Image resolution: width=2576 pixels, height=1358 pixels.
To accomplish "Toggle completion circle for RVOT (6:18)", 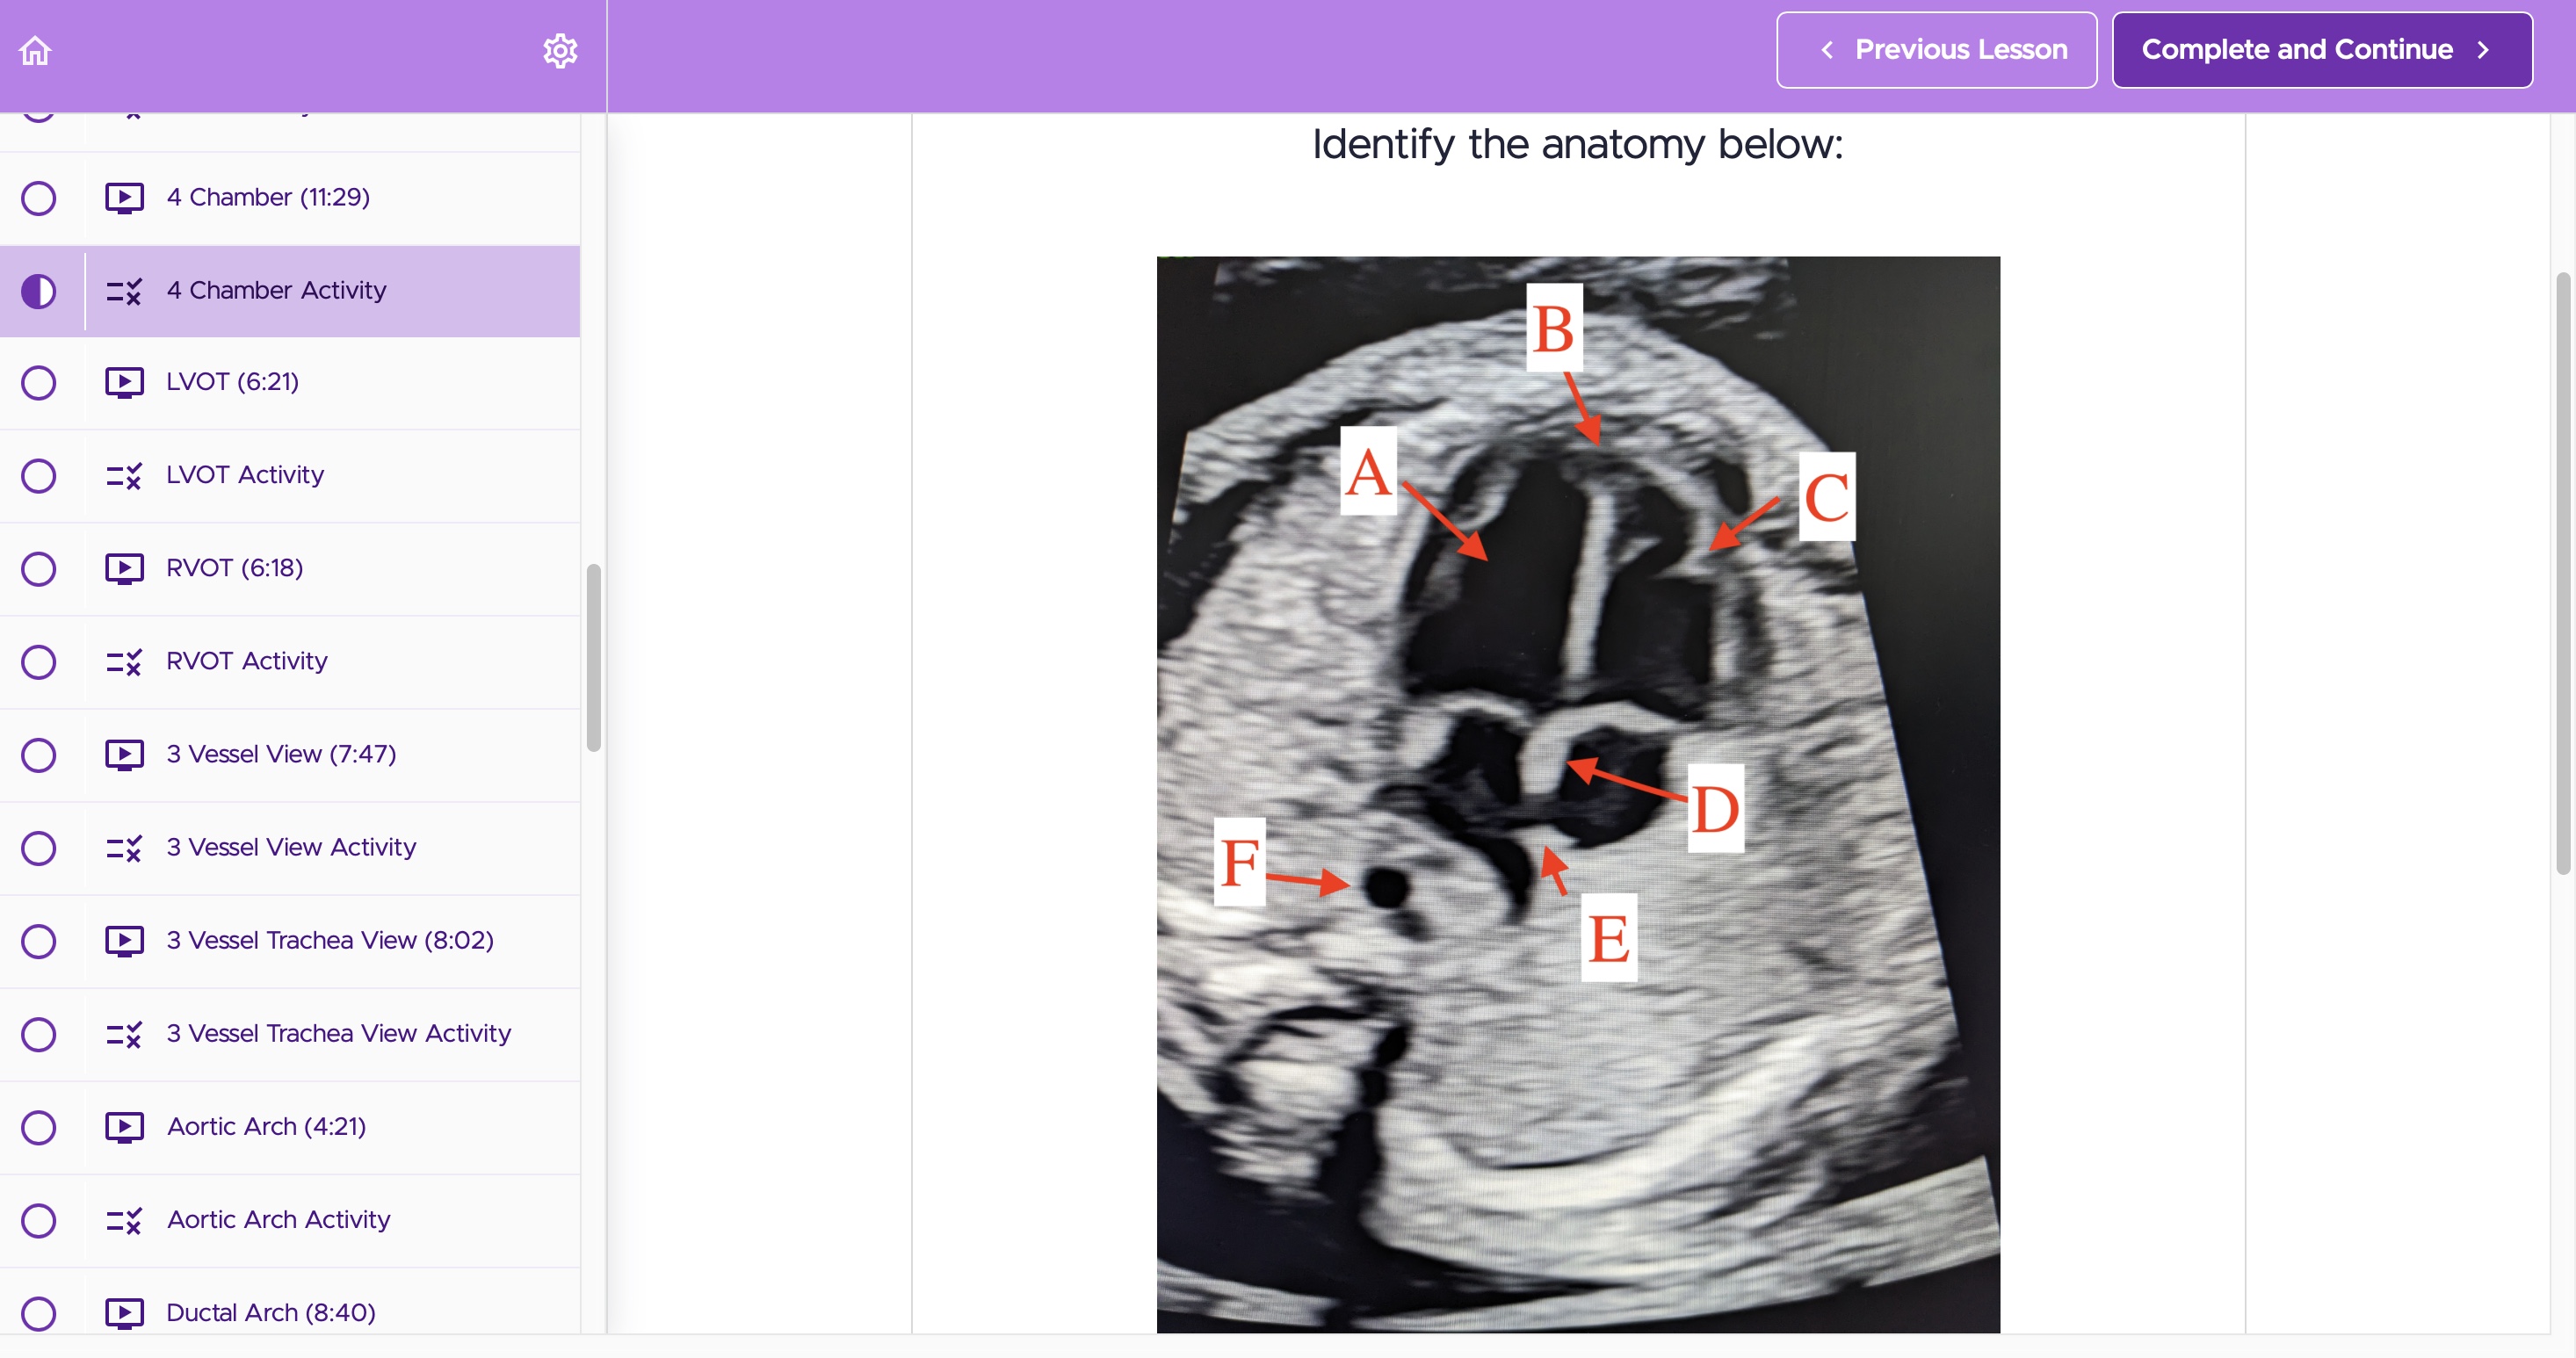I will coord(38,569).
